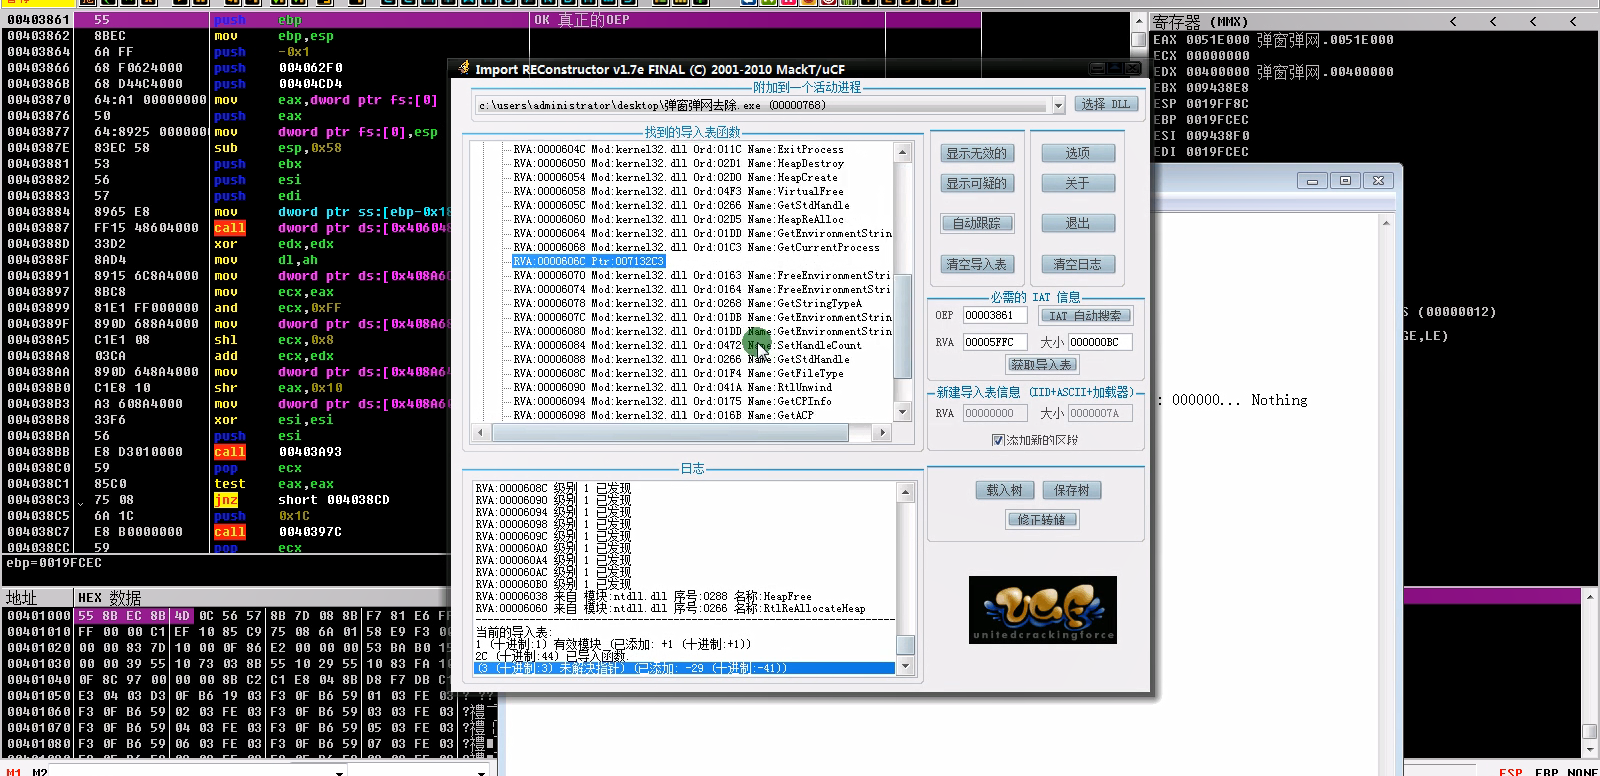Click the HEX 数据 column header

(110, 598)
